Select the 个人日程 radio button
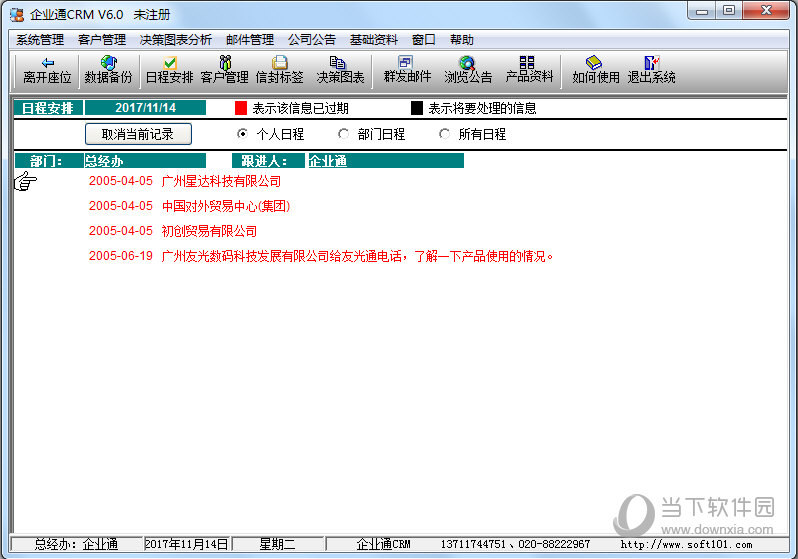The height and width of the screenshot is (559, 798). click(x=242, y=134)
